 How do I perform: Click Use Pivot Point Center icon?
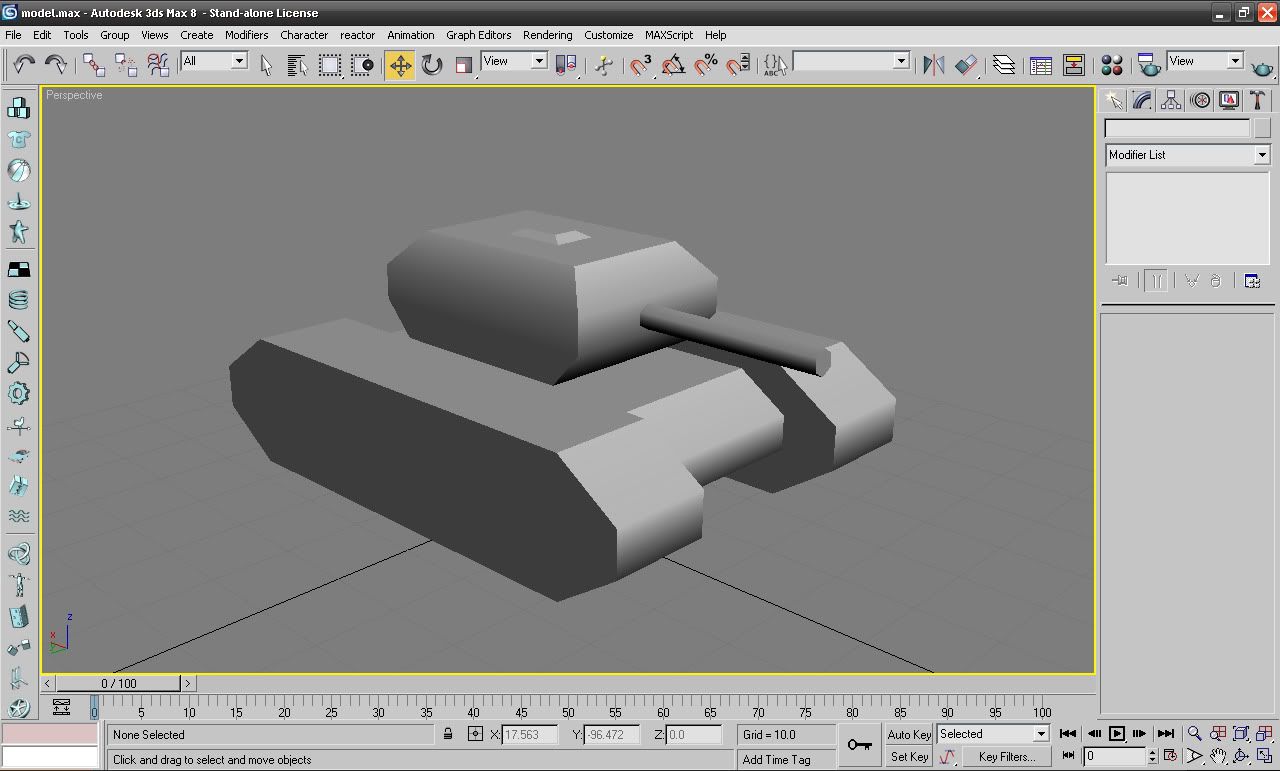tap(566, 65)
